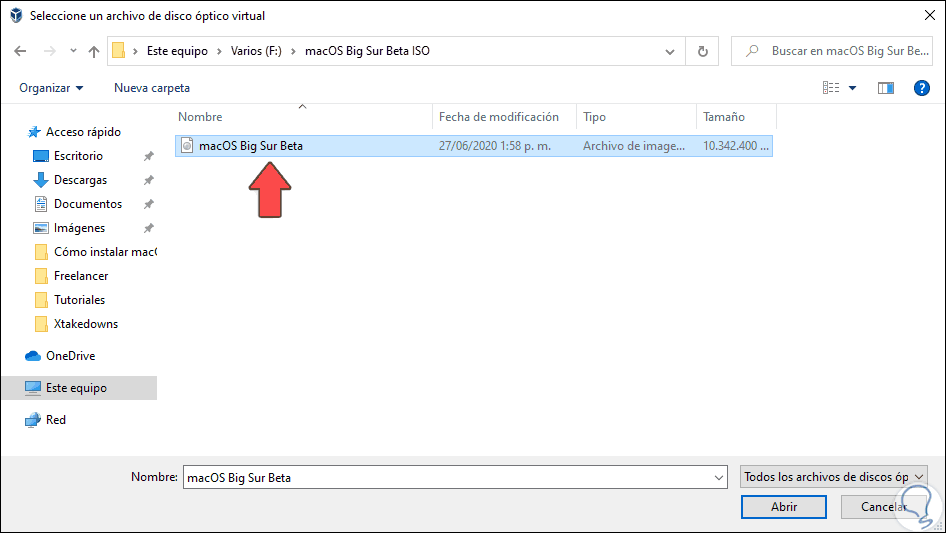The height and width of the screenshot is (533, 946).
Task: Open the Help question mark icon
Action: click(922, 88)
